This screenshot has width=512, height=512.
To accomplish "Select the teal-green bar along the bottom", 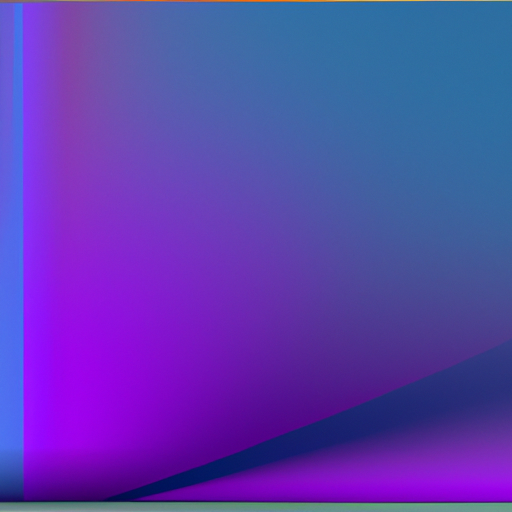I will coord(256,507).
